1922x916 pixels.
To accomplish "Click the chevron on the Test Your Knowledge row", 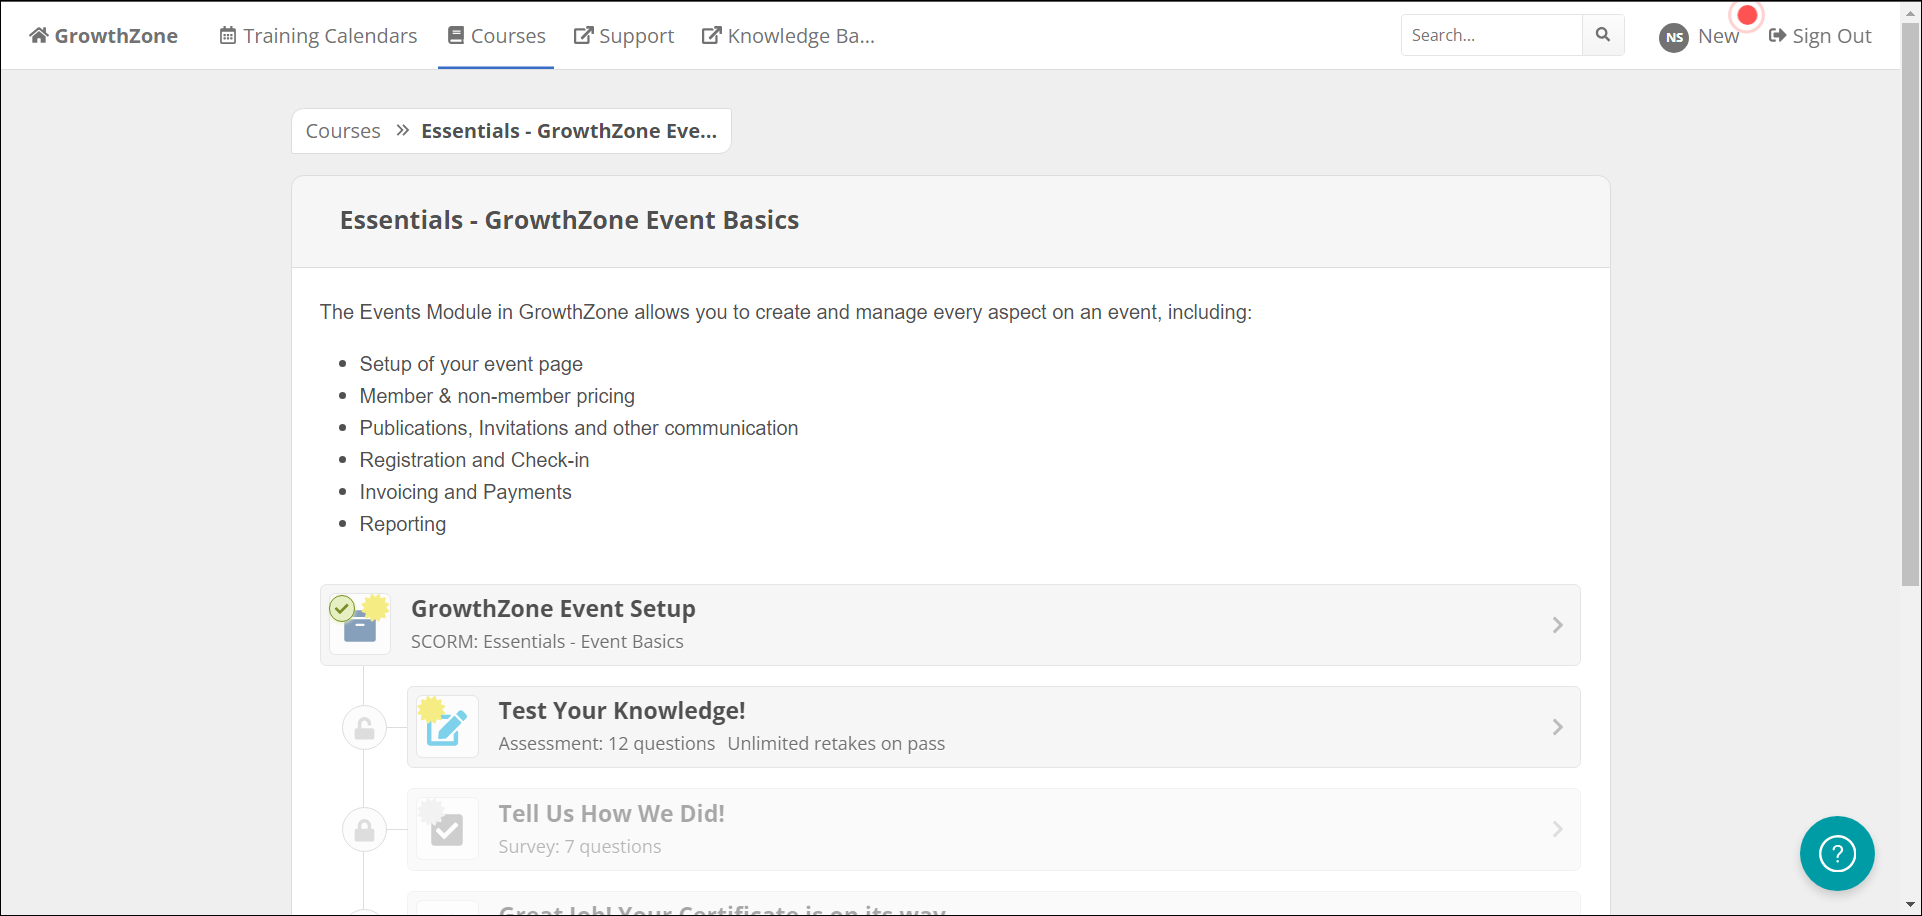I will 1557,727.
